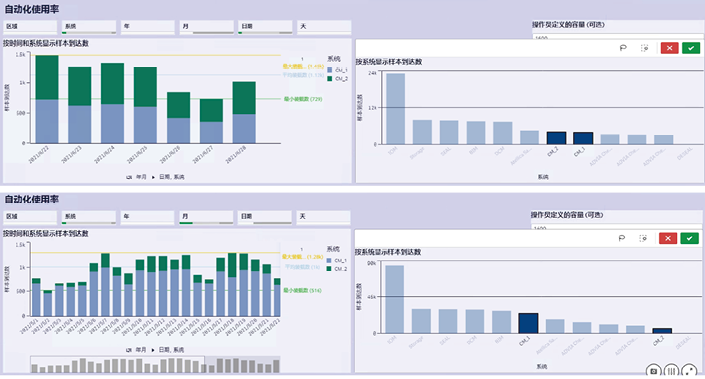Select the 2021/6/27 stacked bar
The height and width of the screenshot is (379, 705).
(x=211, y=121)
